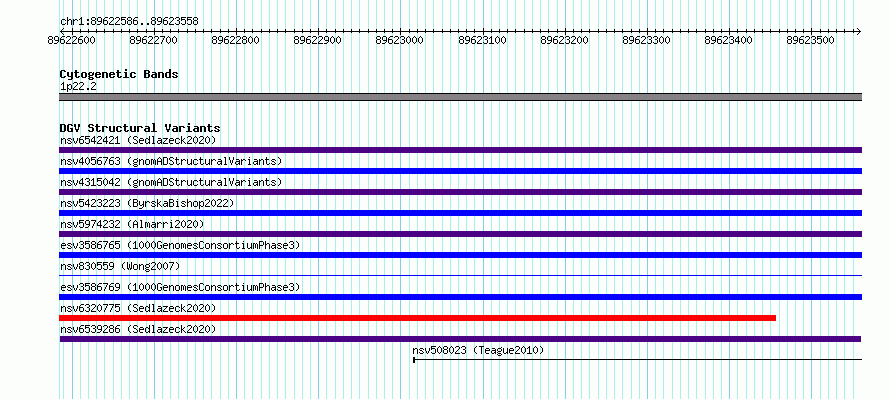Viewport: 890px width, 399px height.
Task: Click the nsv6539286 (Sedlazeck2020) label
Action: click(x=138, y=329)
